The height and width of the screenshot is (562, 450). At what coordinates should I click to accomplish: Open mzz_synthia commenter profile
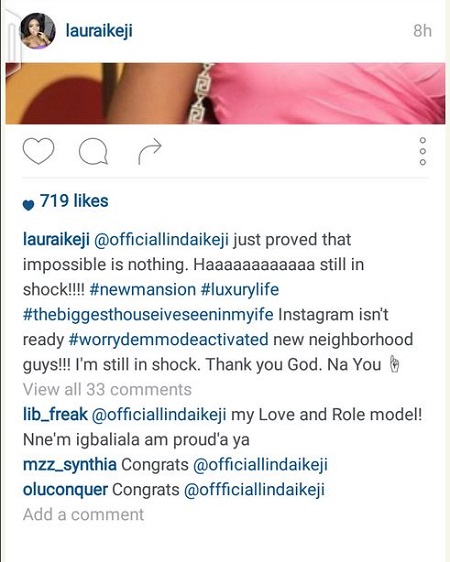70,465
